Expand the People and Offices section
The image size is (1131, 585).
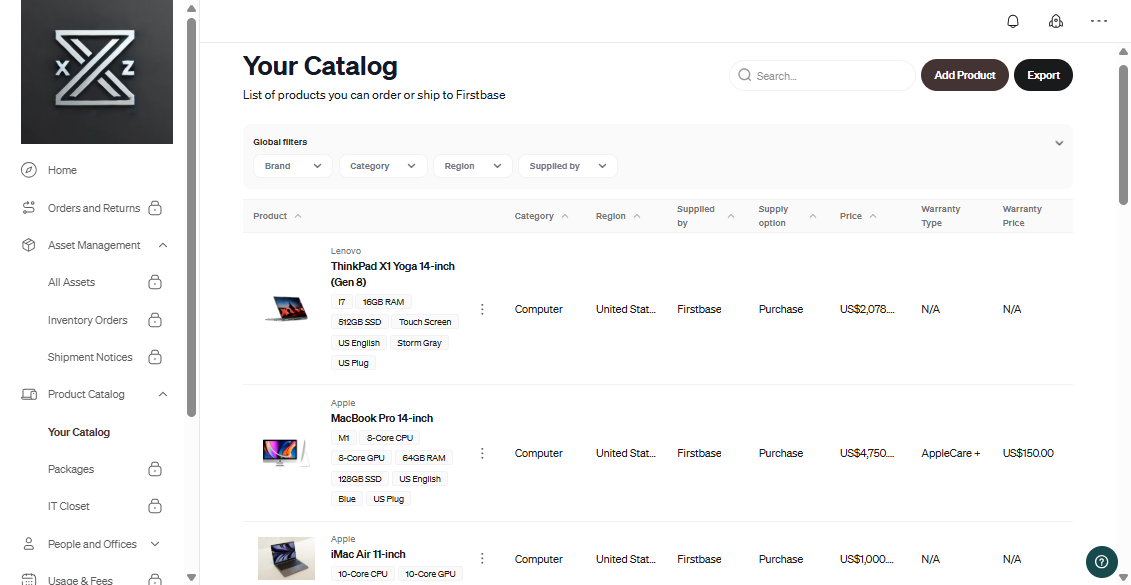click(x=155, y=544)
